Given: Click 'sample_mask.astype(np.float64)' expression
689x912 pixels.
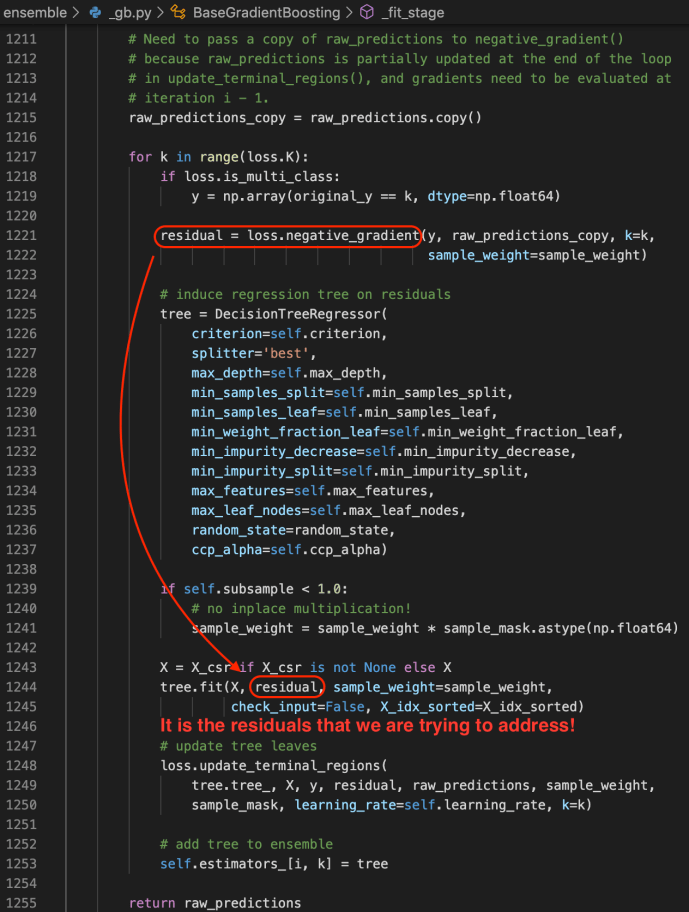Looking at the screenshot, I should [x=561, y=629].
